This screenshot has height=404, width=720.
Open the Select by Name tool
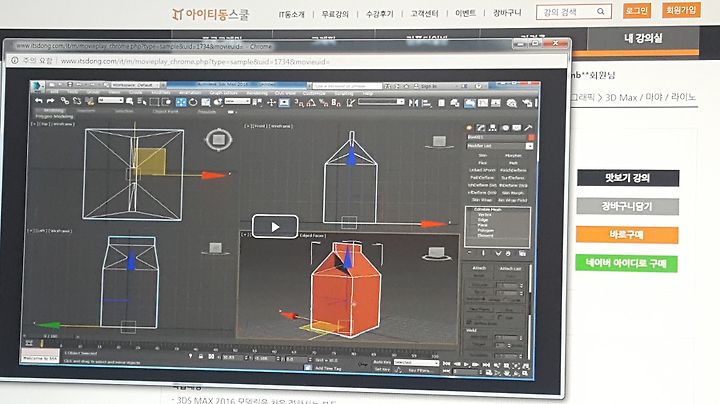click(141, 101)
